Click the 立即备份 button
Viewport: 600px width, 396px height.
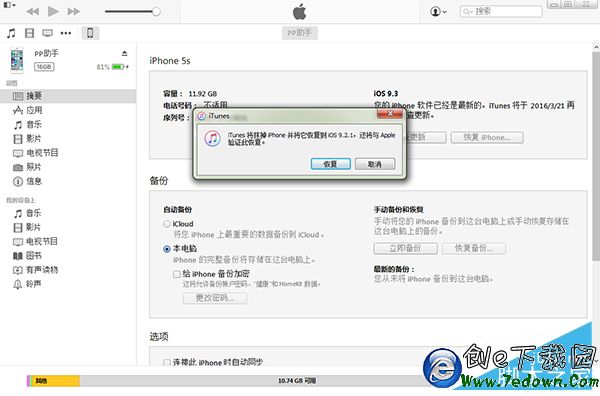click(x=406, y=248)
